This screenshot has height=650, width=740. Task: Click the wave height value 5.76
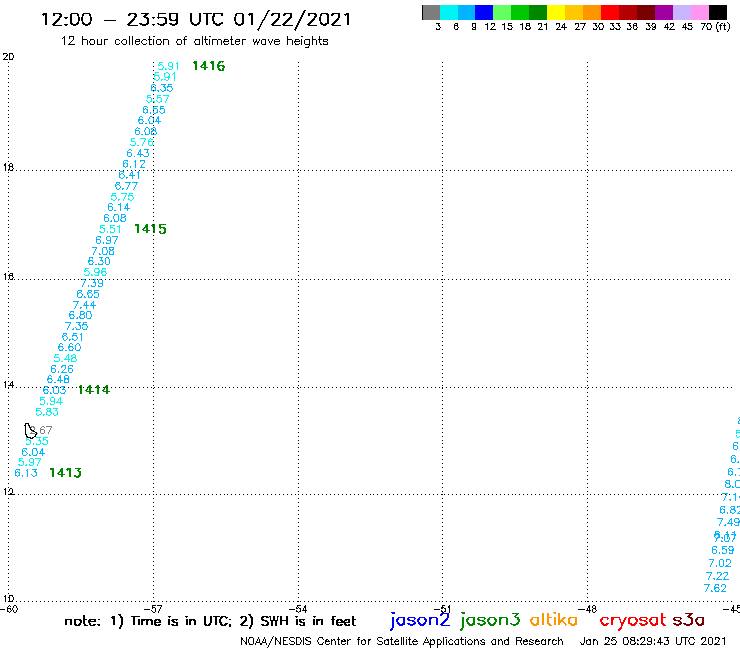click(x=142, y=143)
